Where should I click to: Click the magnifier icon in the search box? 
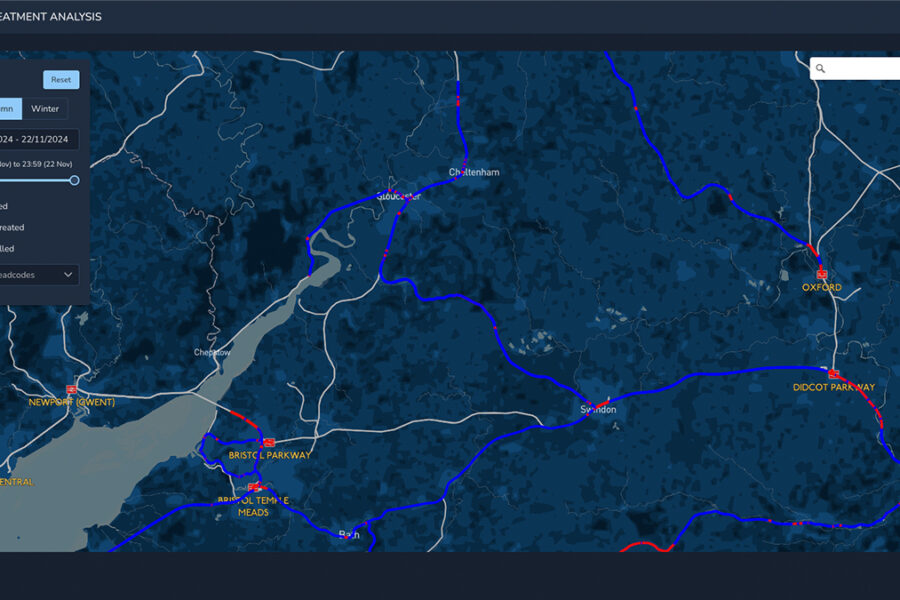(x=820, y=68)
